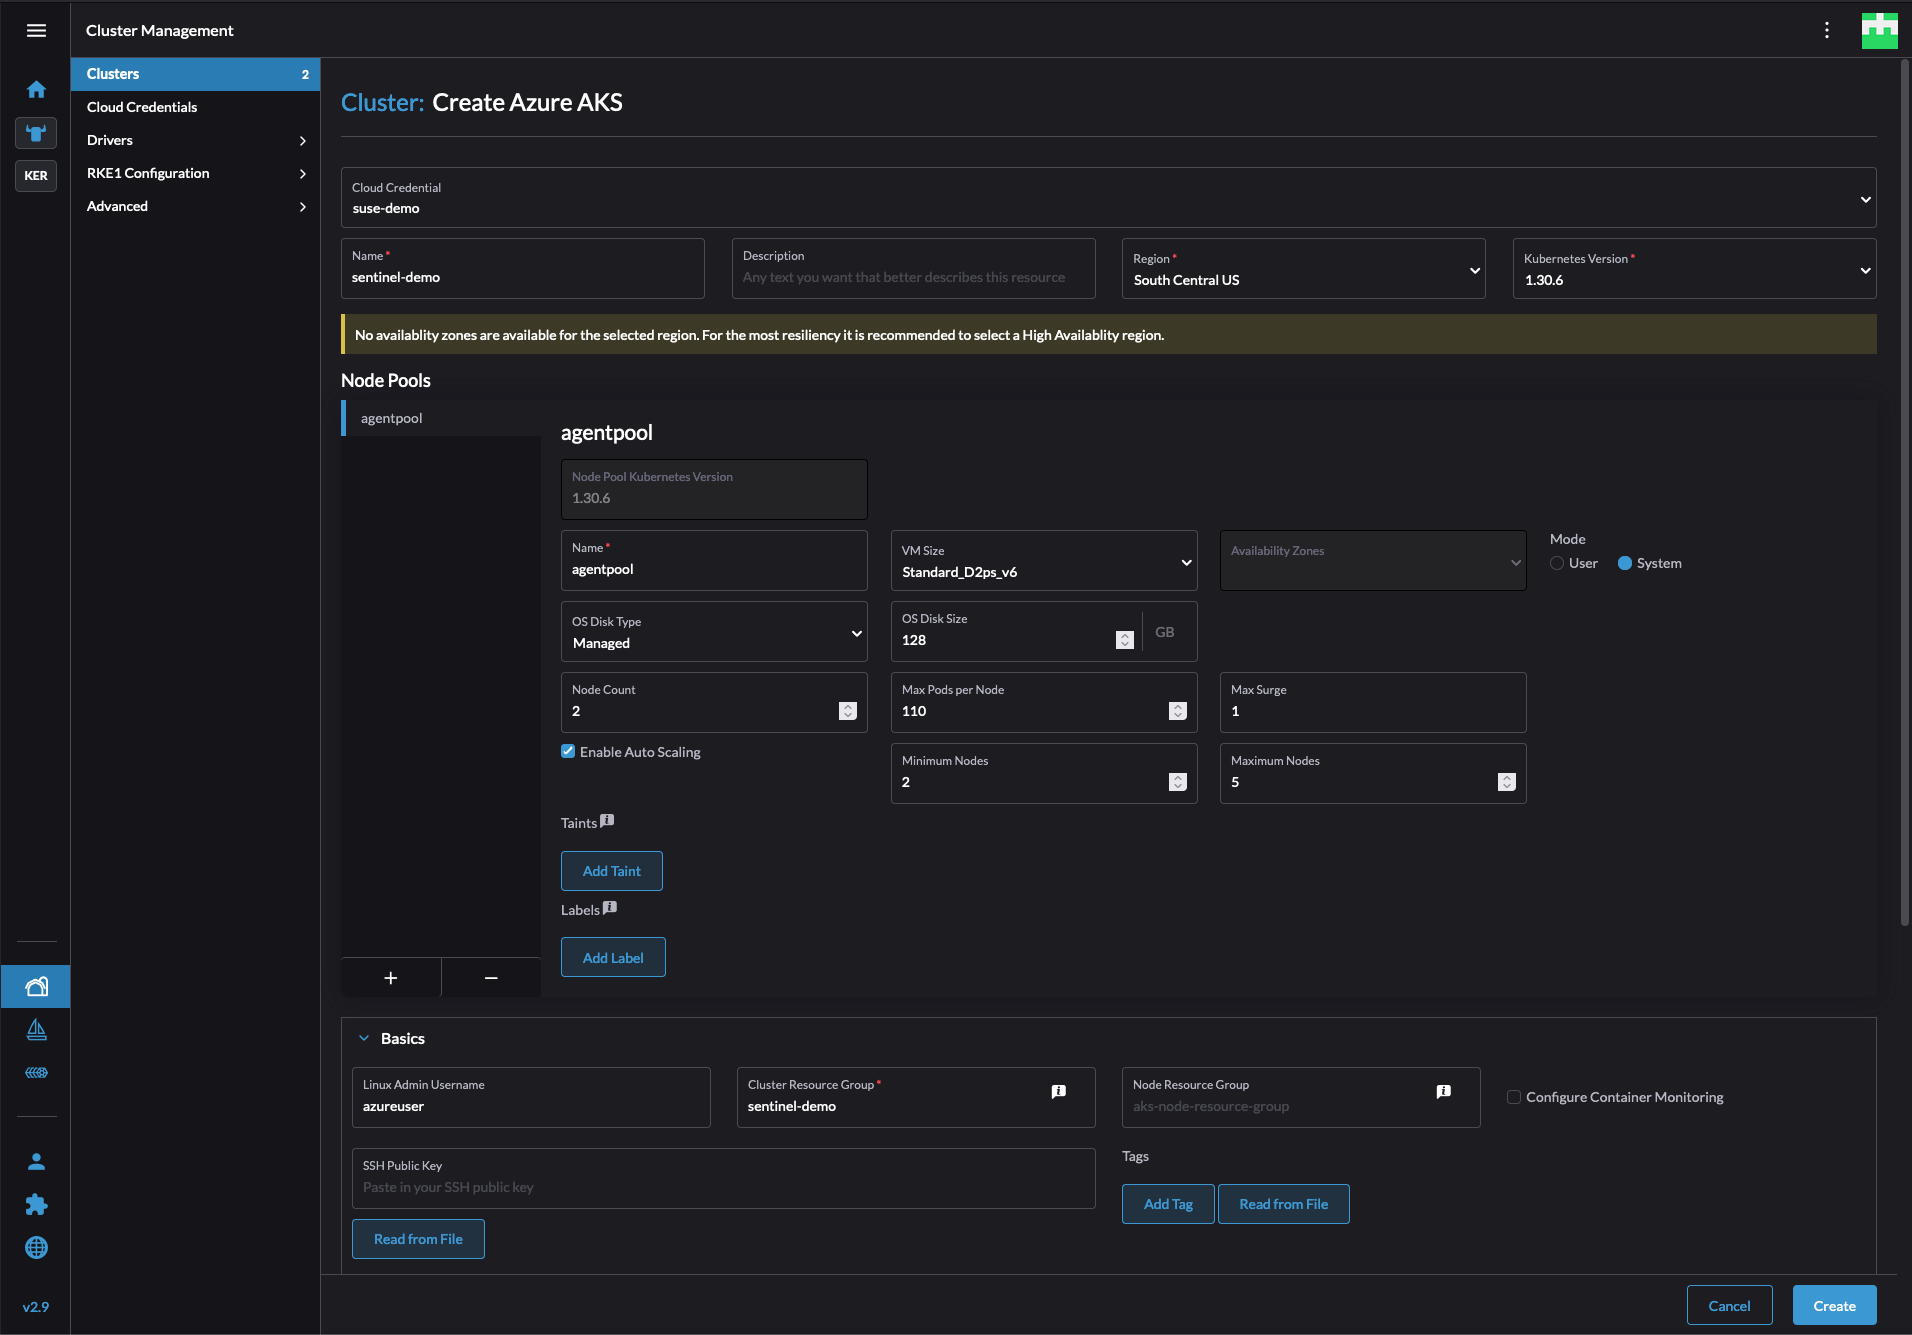This screenshot has width=1912, height=1335.
Task: Click the Add Taint button
Action: [x=611, y=870]
